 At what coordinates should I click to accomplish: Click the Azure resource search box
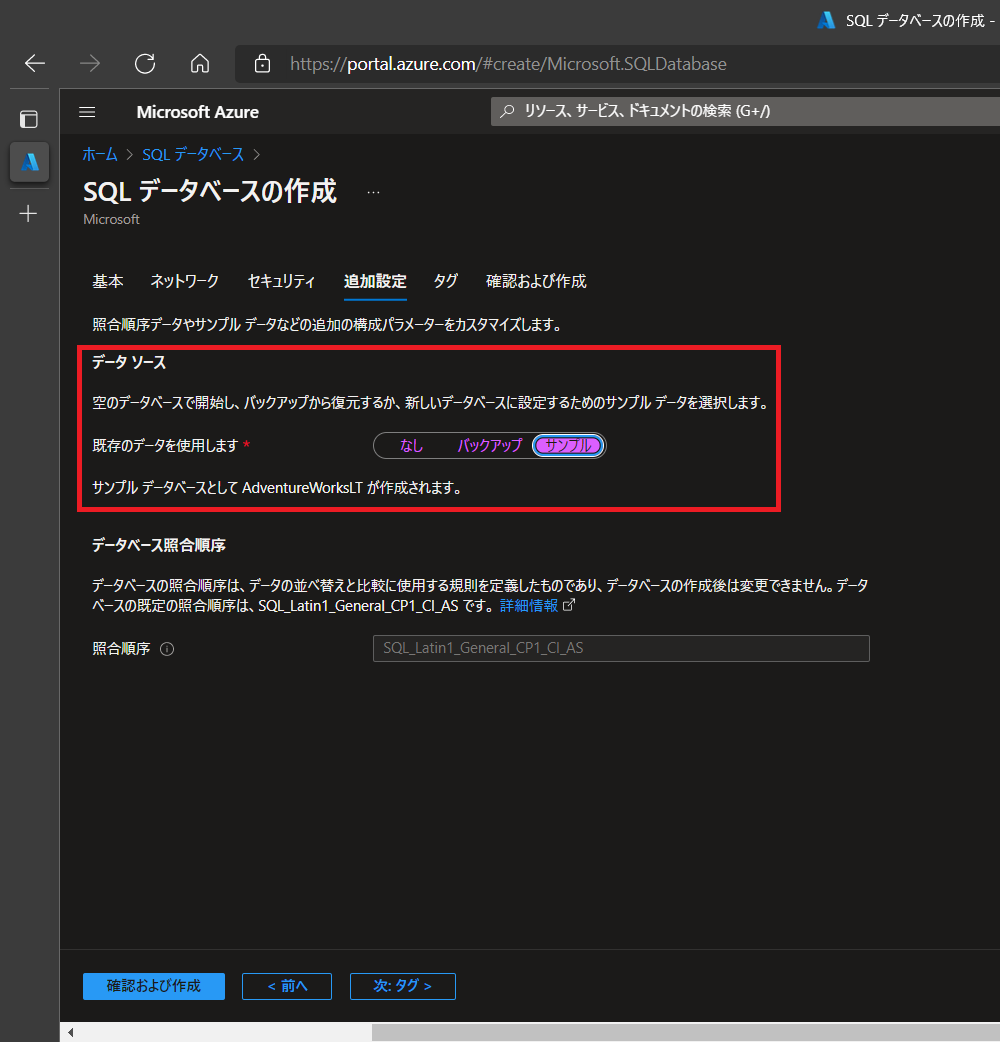pyautogui.click(x=745, y=111)
